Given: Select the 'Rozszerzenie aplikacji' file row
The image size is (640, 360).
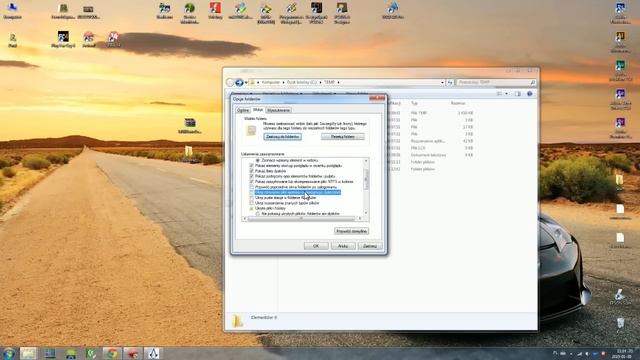Looking at the screenshot, I should [x=429, y=141].
